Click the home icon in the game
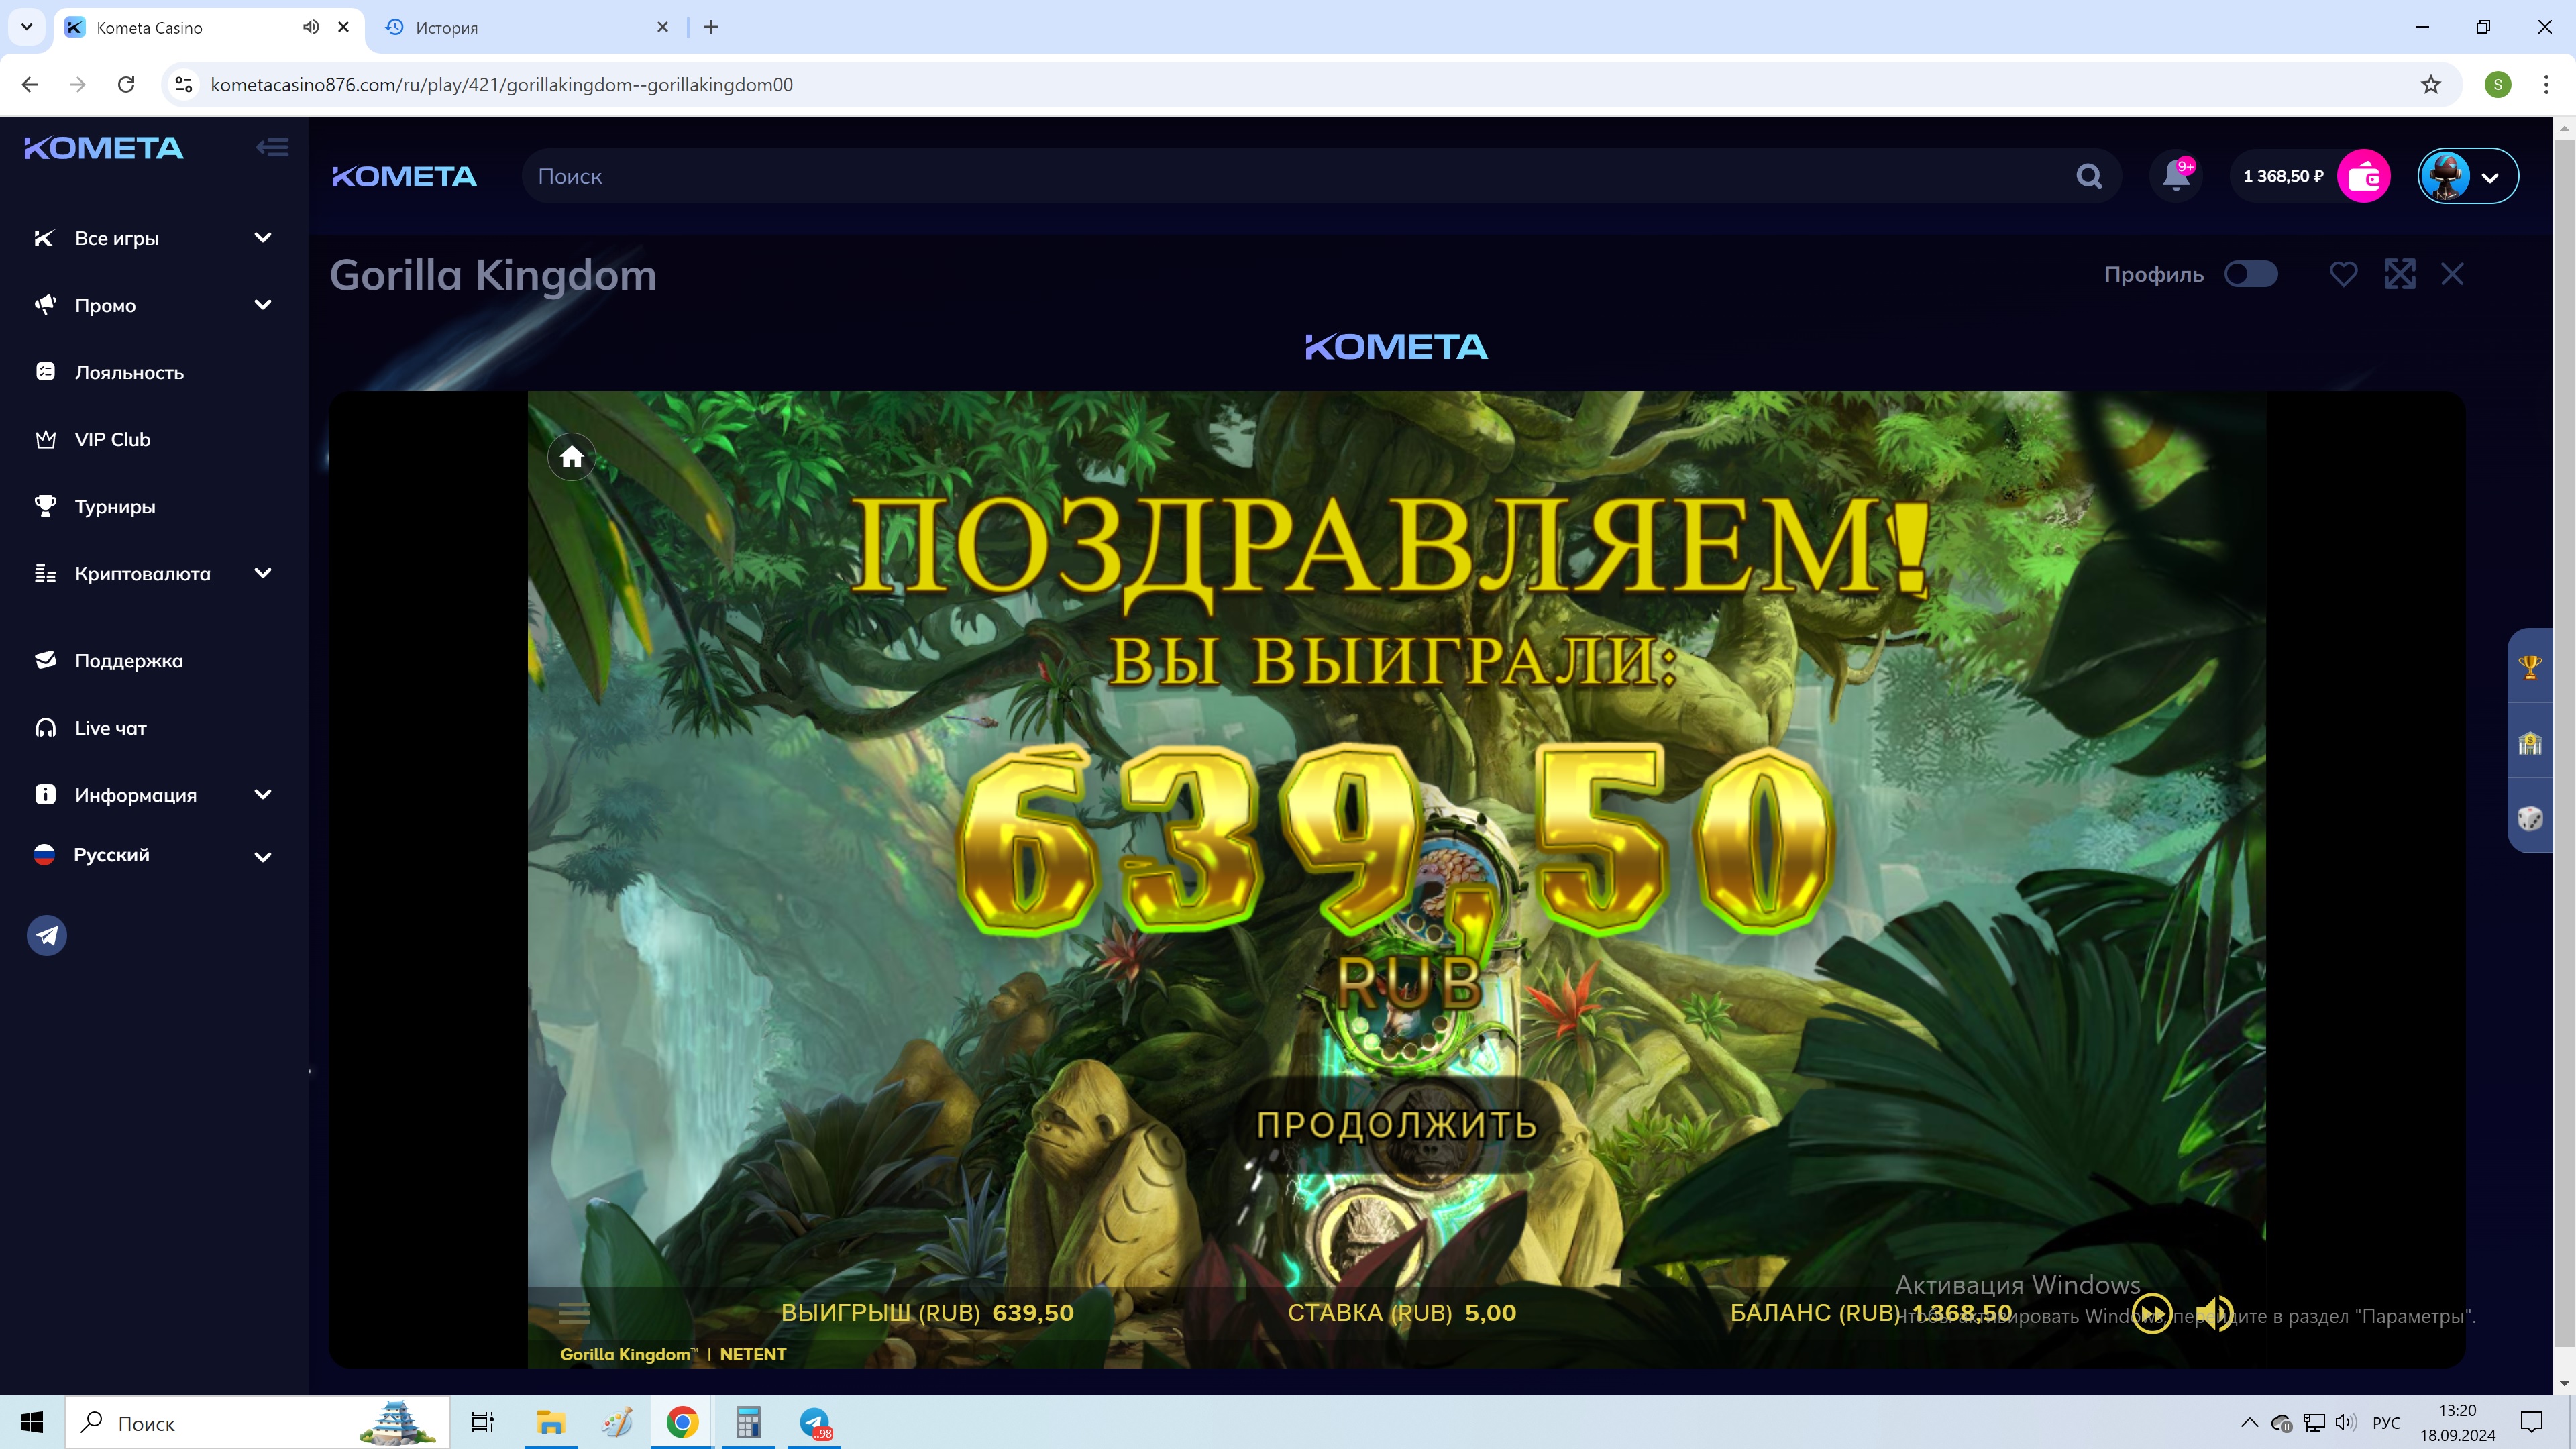This screenshot has height=1449, width=2576. [571, 457]
